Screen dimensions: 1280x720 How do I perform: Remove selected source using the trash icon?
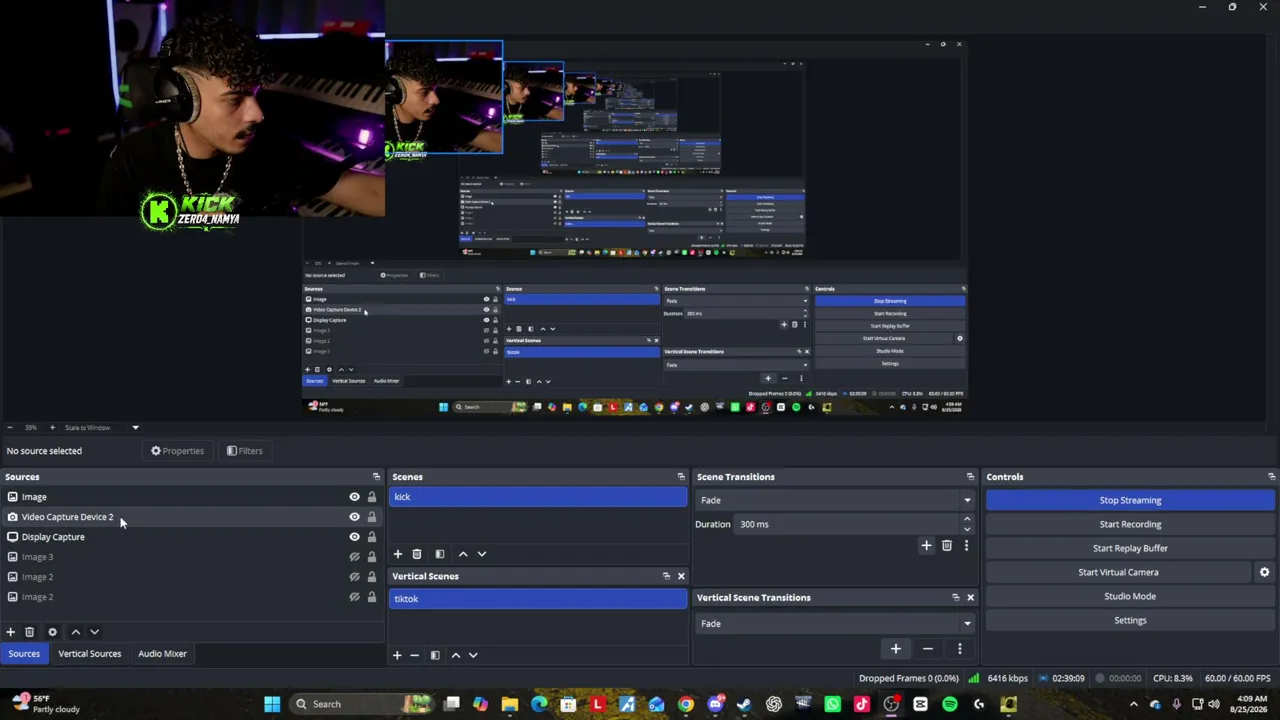point(29,632)
